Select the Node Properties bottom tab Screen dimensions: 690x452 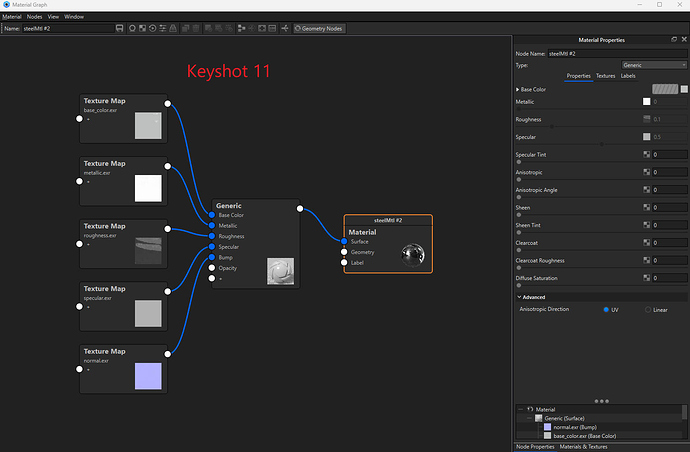(x=535, y=447)
